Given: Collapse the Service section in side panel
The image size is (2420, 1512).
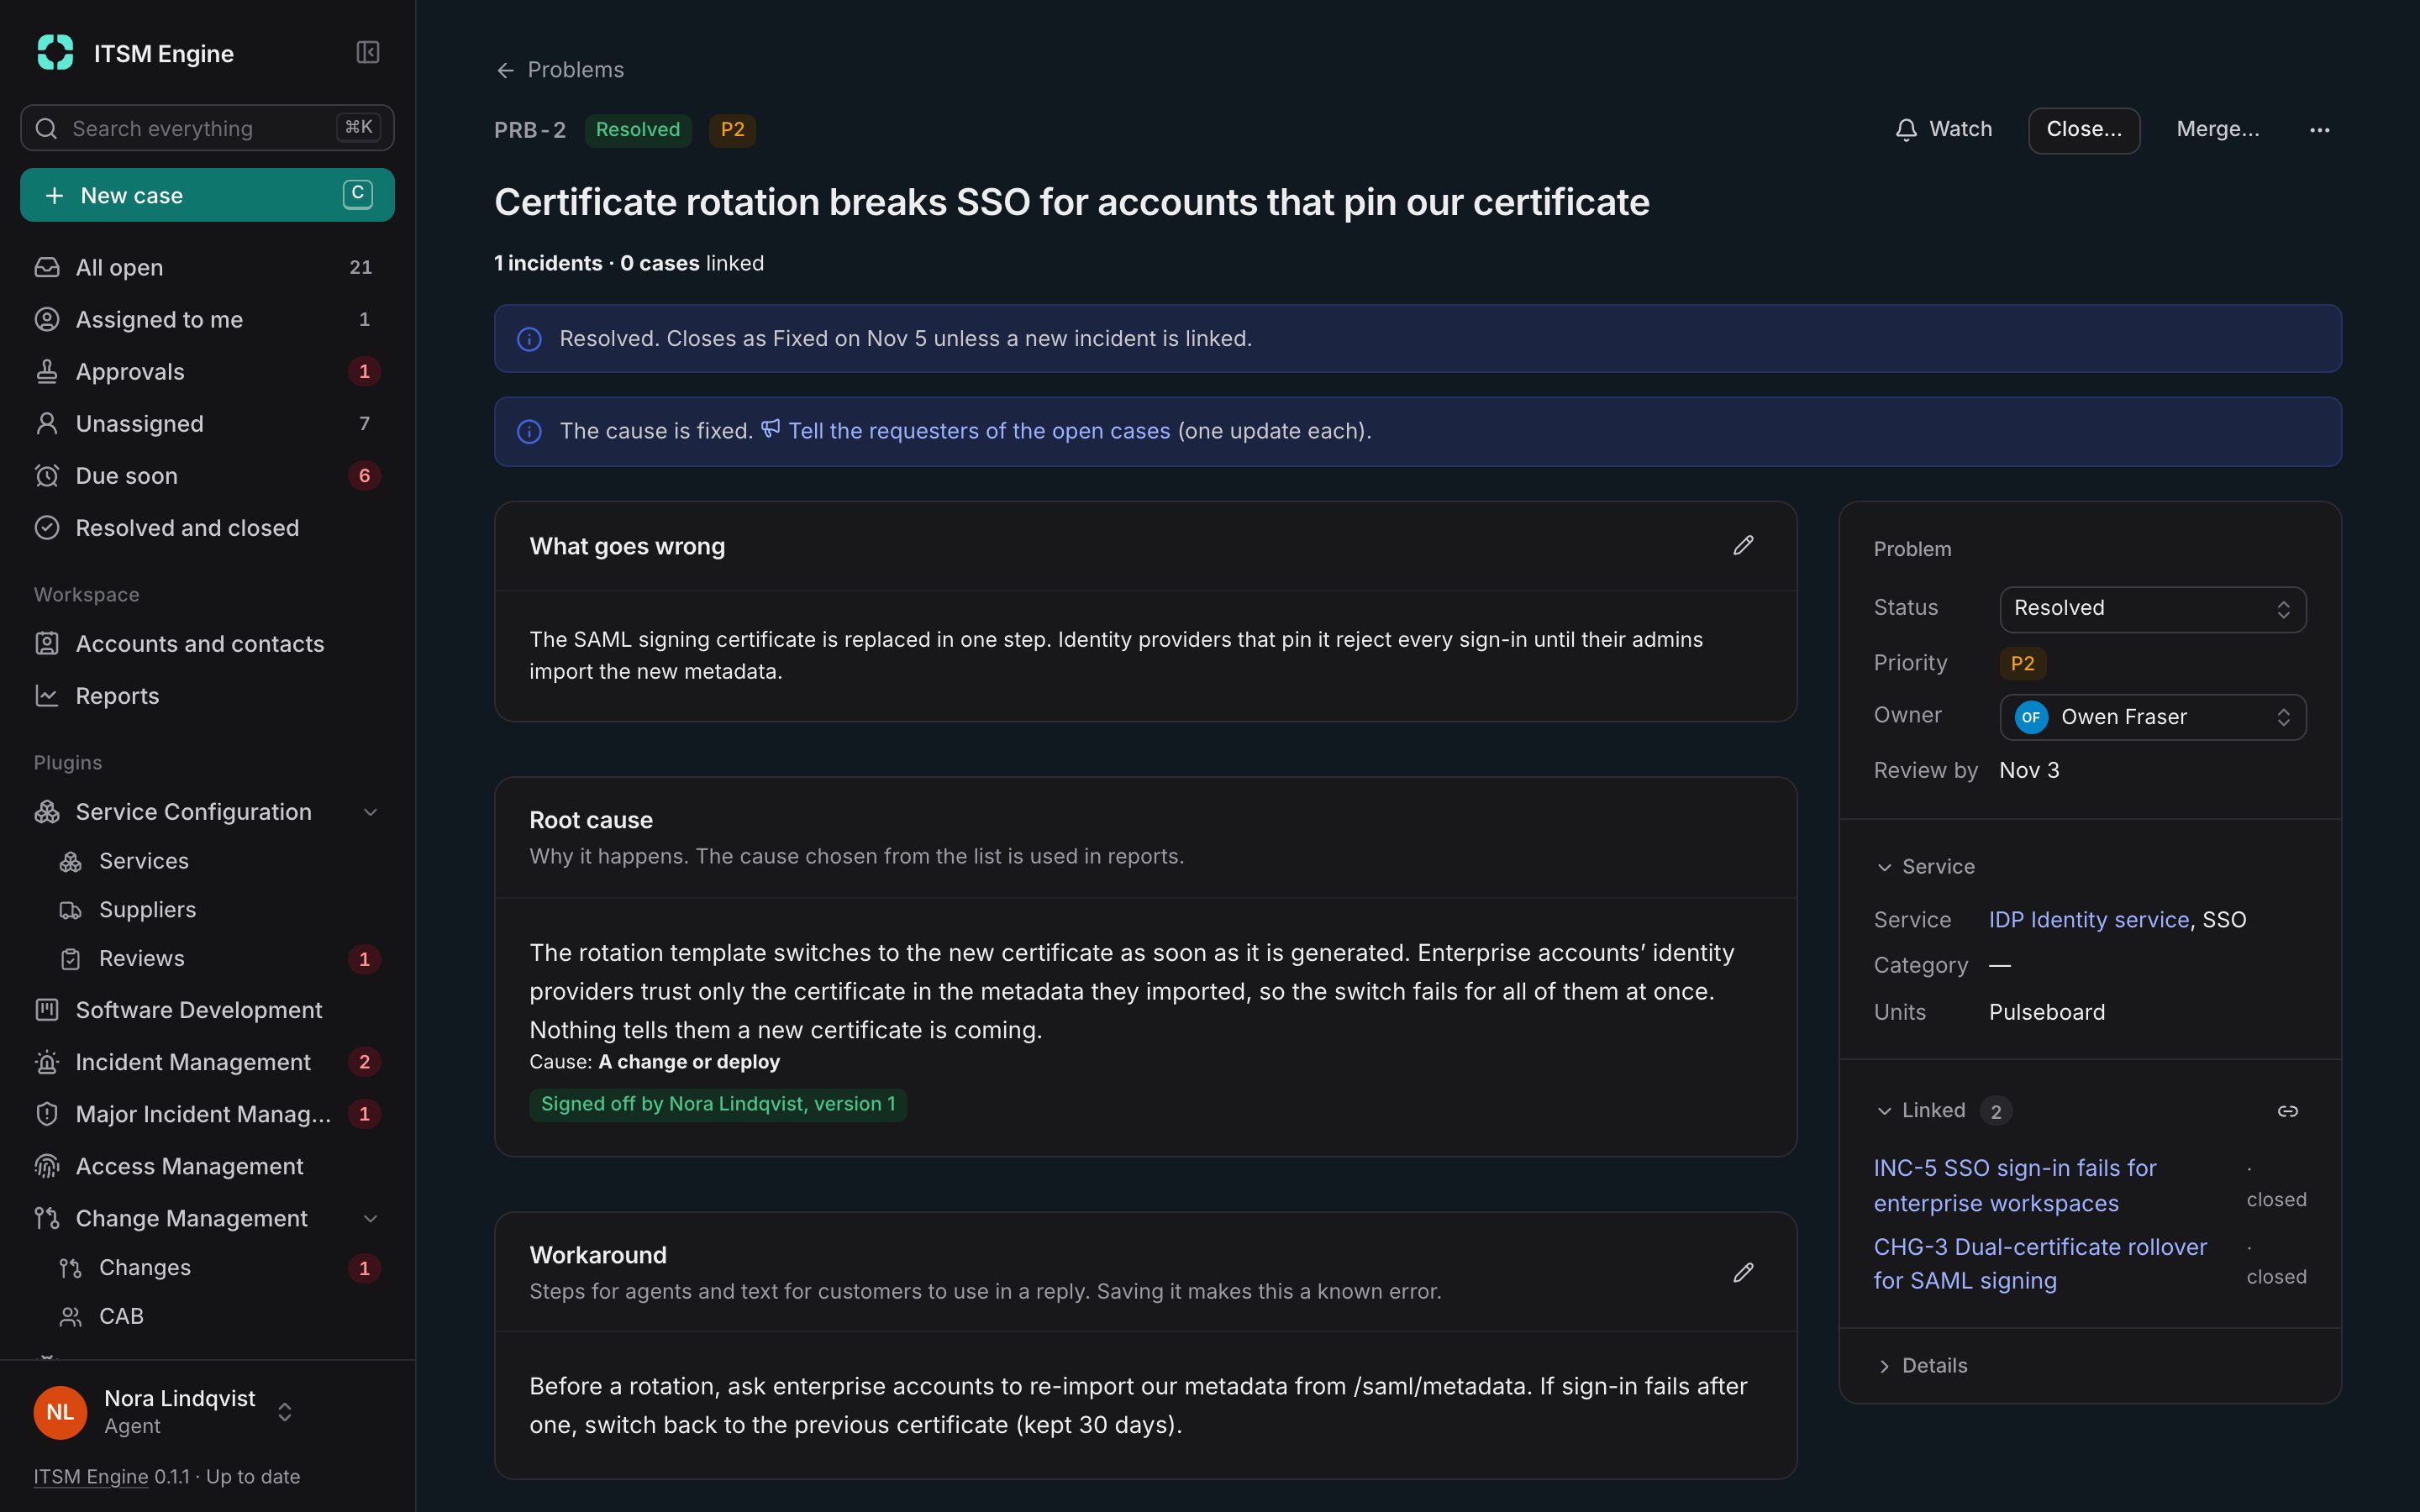Looking at the screenshot, I should coord(1926,867).
